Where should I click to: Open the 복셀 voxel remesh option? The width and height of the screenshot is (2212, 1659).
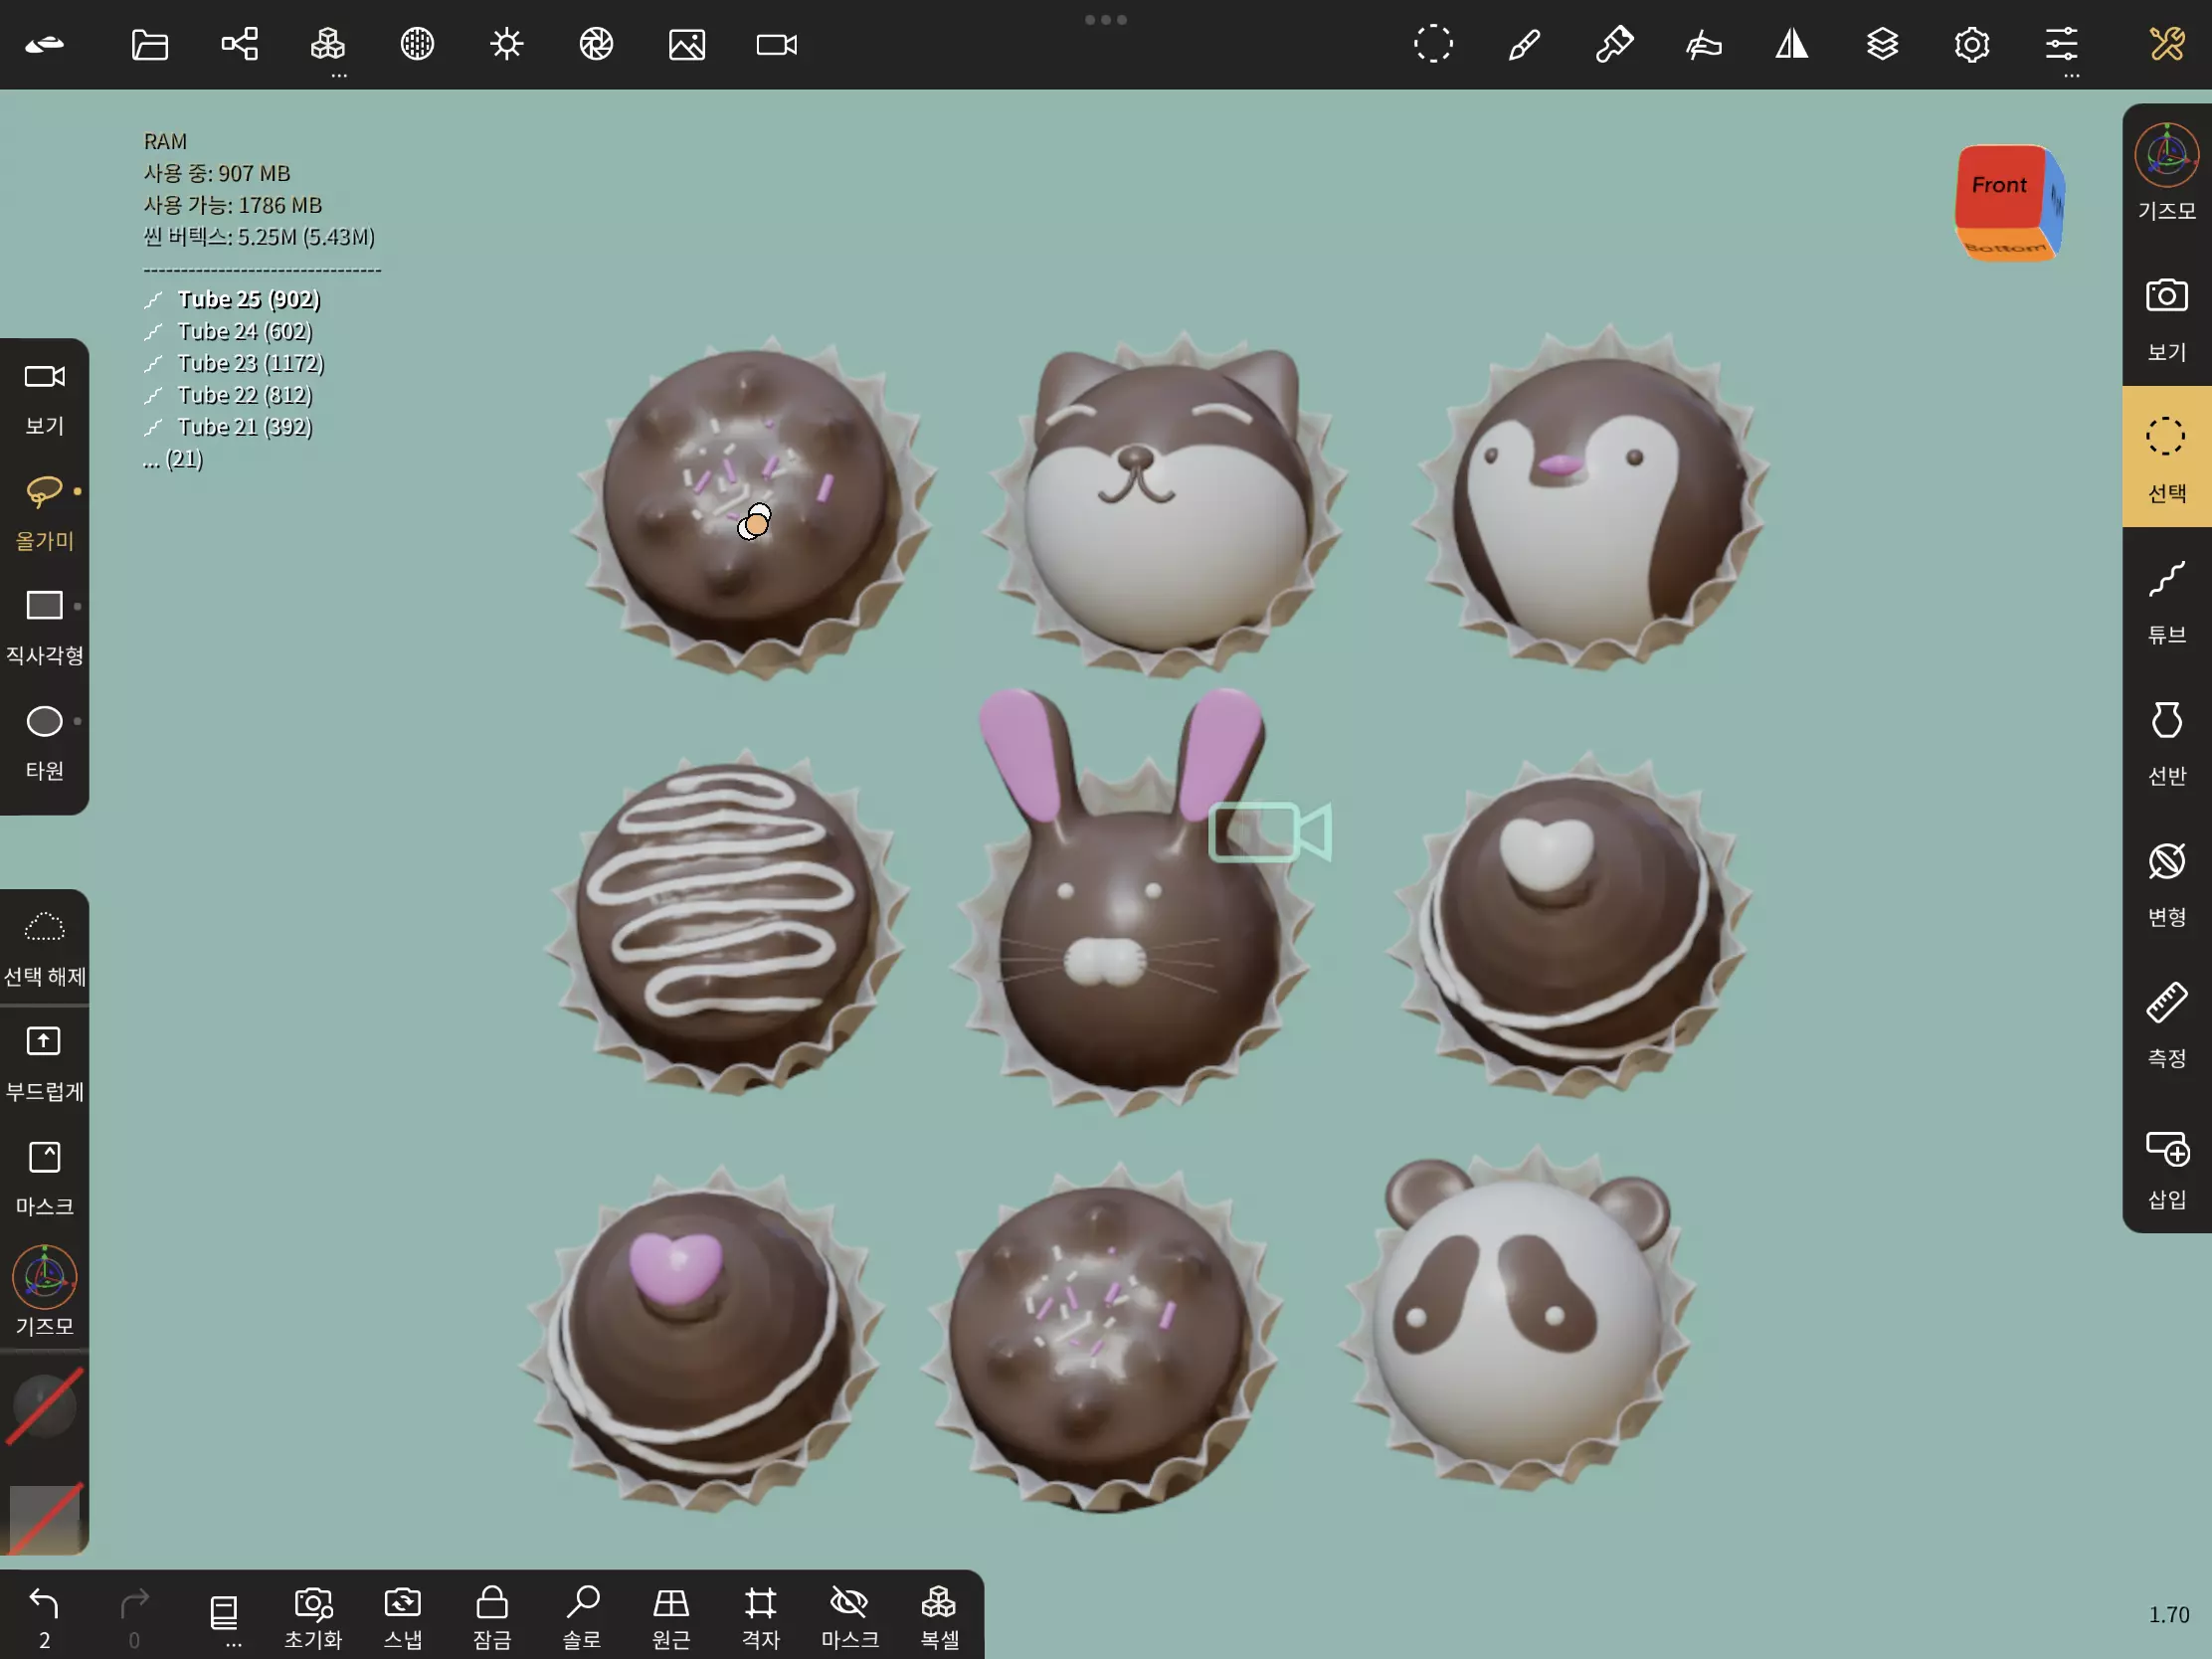[x=939, y=1616]
